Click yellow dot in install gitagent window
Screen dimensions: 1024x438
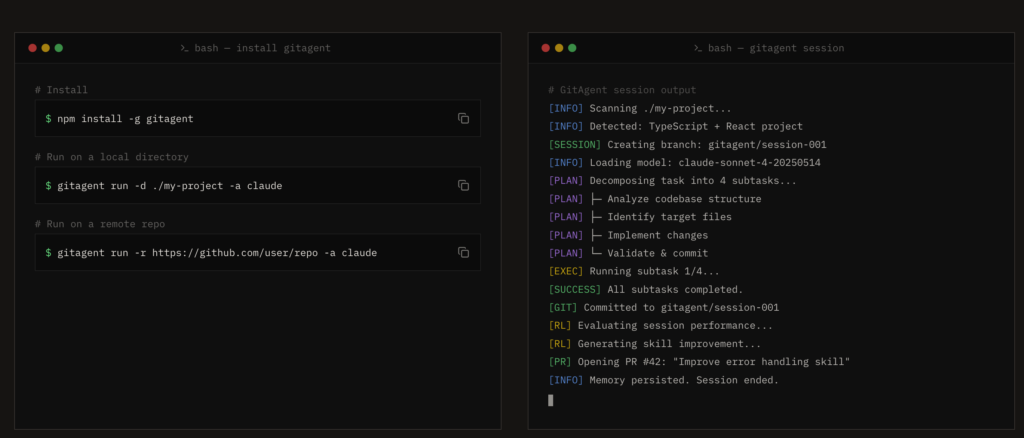click(46, 48)
